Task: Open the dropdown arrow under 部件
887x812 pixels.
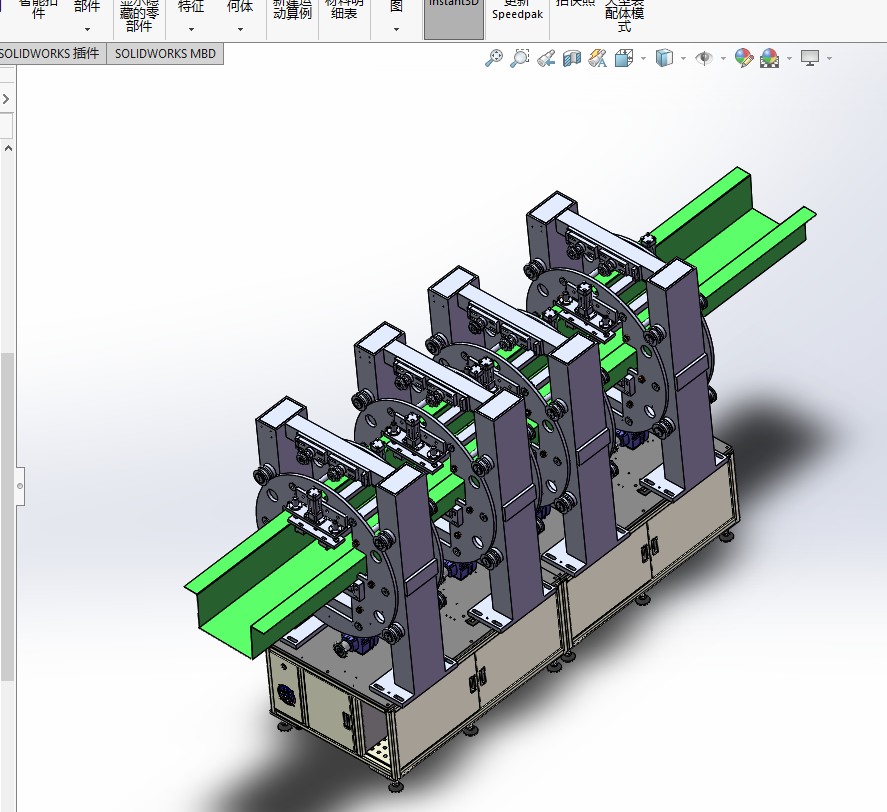Action: click(x=87, y=29)
